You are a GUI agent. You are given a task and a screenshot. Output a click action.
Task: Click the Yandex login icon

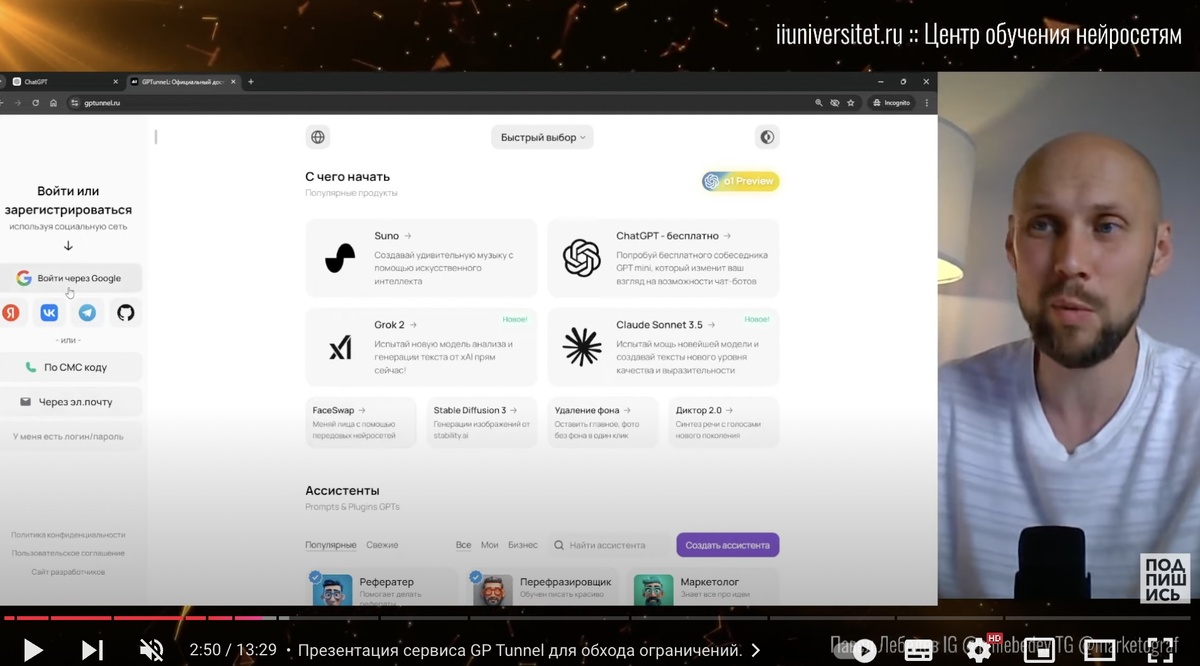(11, 313)
